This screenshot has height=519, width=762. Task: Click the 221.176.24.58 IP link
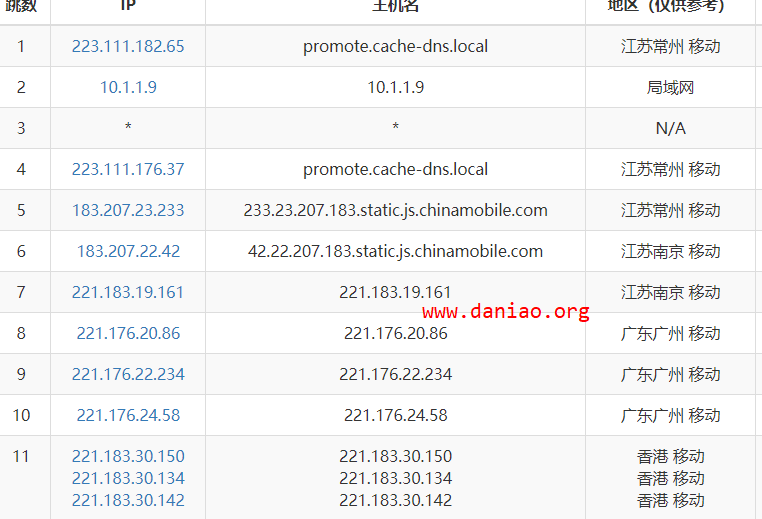pyautogui.click(x=128, y=415)
